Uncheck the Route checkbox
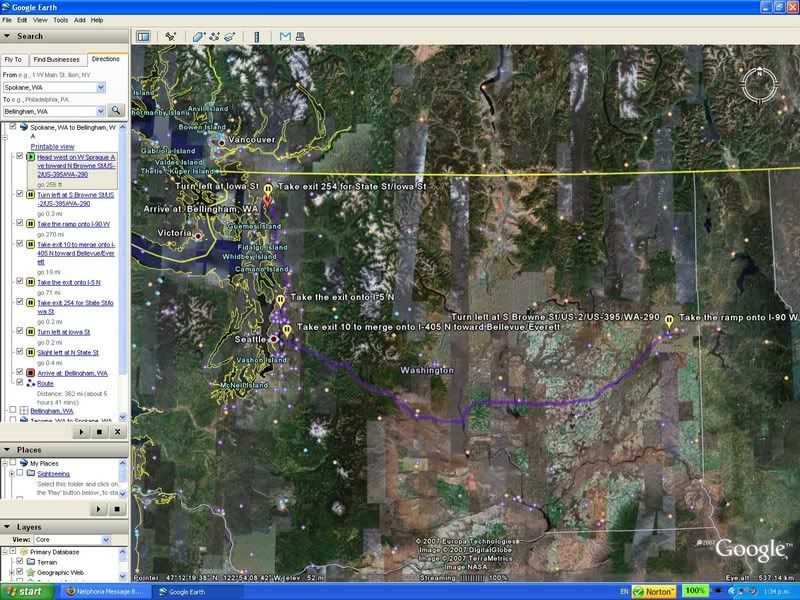Screen dimensions: 800x600 [x=20, y=382]
